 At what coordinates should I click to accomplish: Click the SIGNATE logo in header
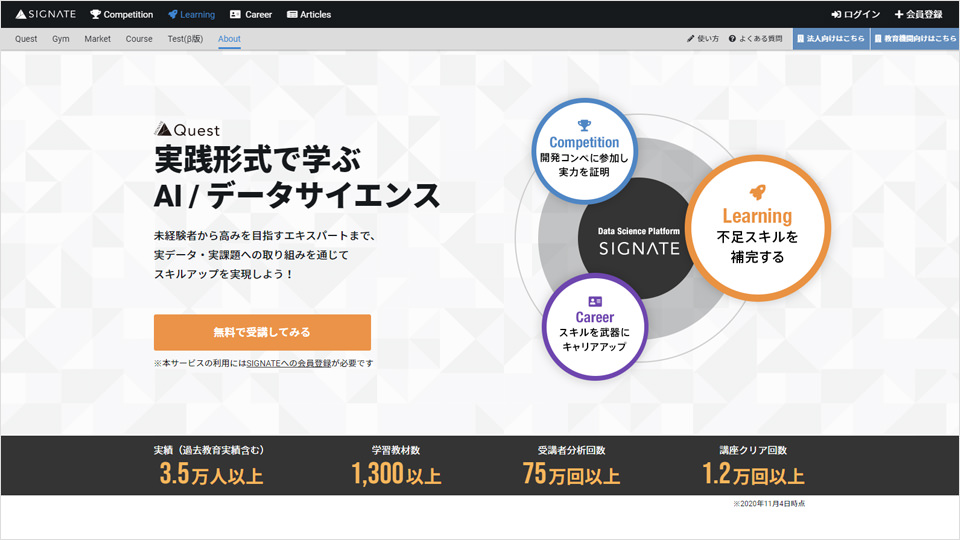pos(46,14)
